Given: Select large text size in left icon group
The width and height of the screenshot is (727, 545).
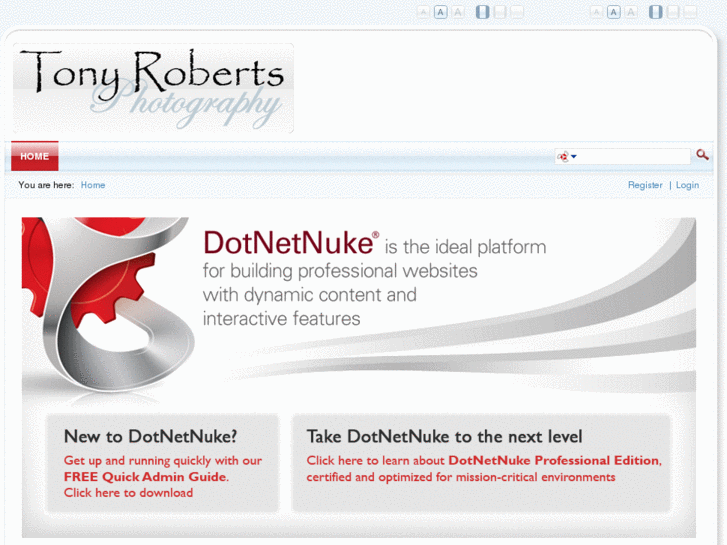Looking at the screenshot, I should coord(458,12).
